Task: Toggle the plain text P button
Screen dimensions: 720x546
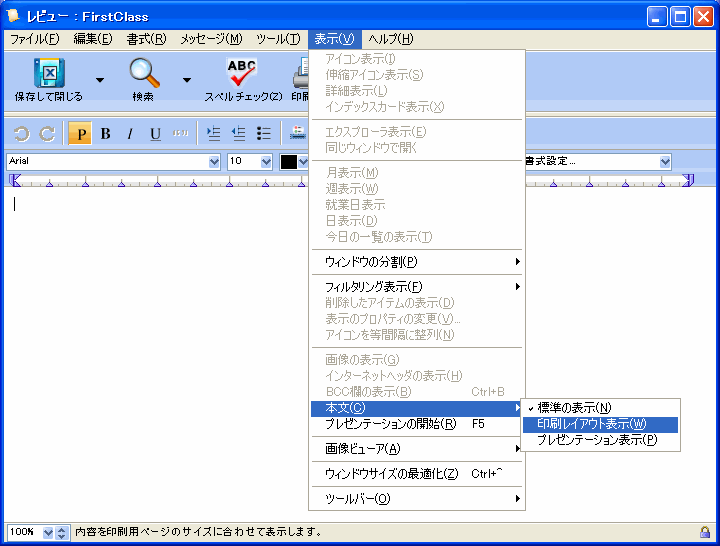Action: 79,134
